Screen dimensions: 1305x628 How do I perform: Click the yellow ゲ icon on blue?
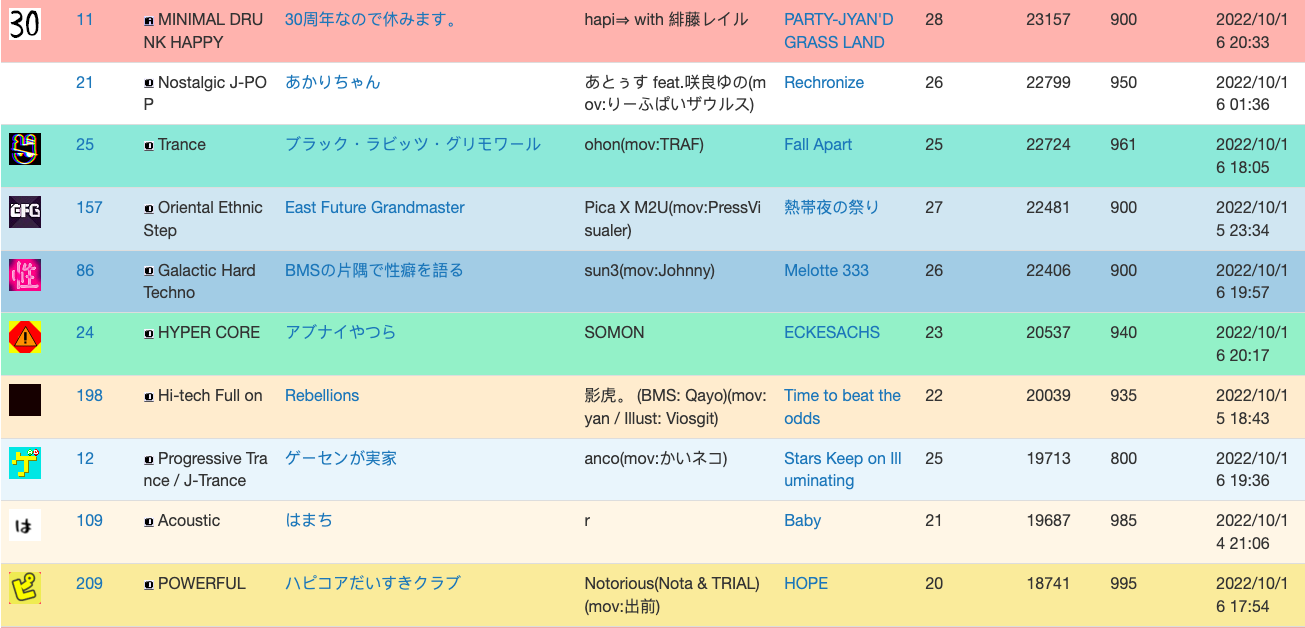(x=25, y=462)
